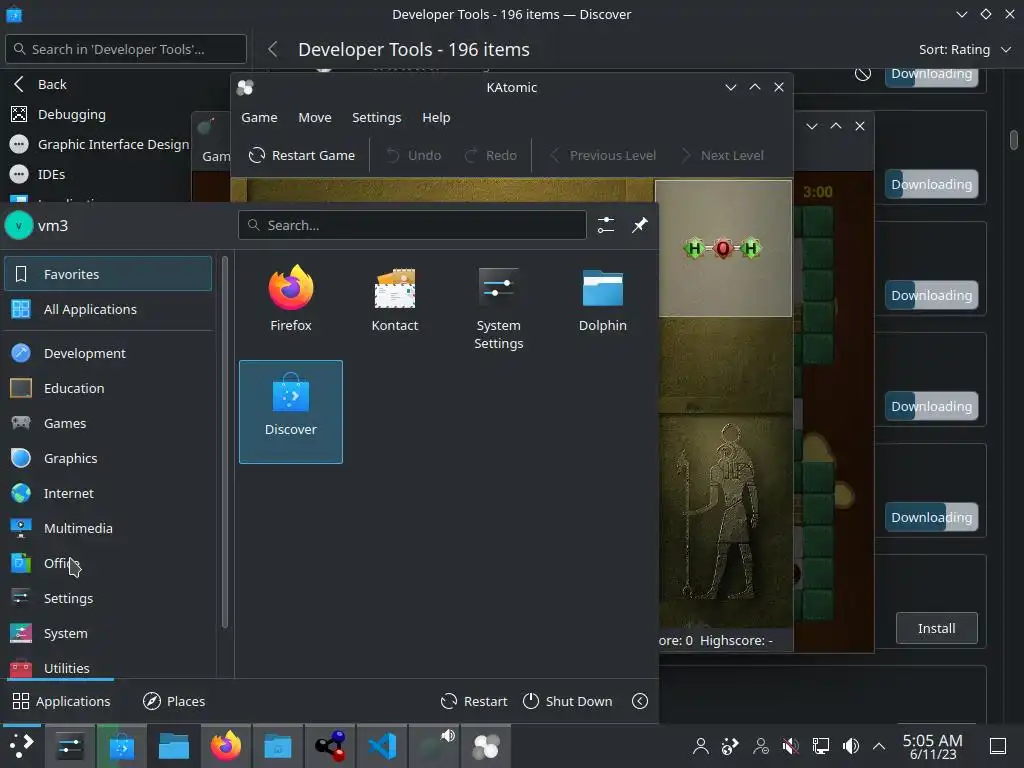This screenshot has height=768, width=1024.
Task: Open the Office category
Action: [x=108, y=563]
